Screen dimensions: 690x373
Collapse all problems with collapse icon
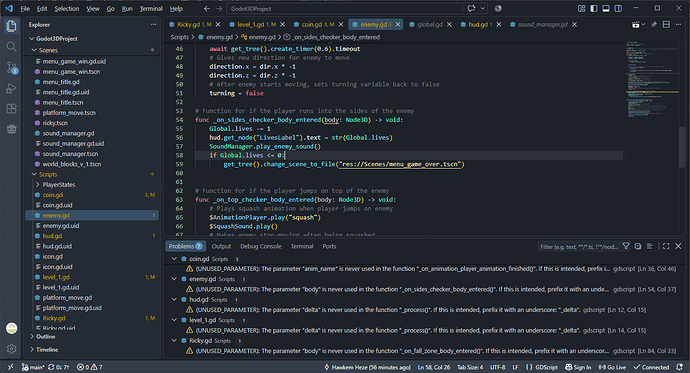pos(638,246)
